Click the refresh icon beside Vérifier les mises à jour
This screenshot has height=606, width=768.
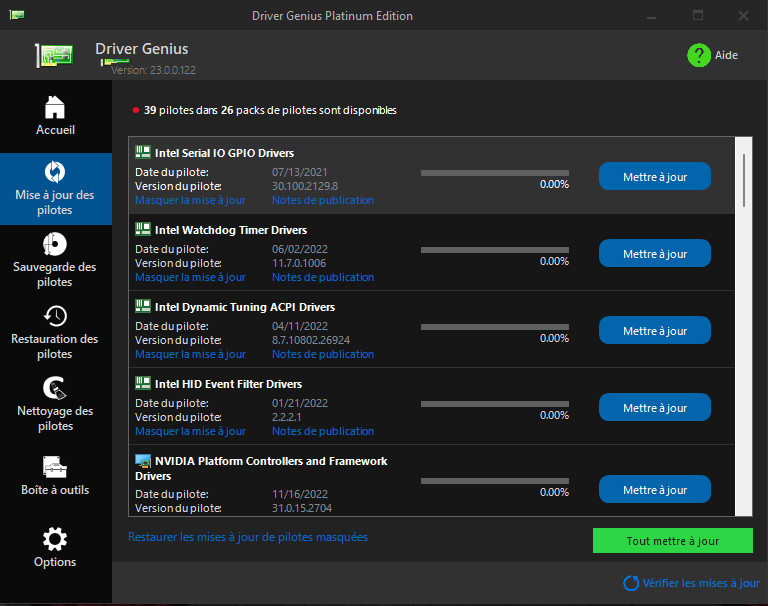click(x=631, y=583)
